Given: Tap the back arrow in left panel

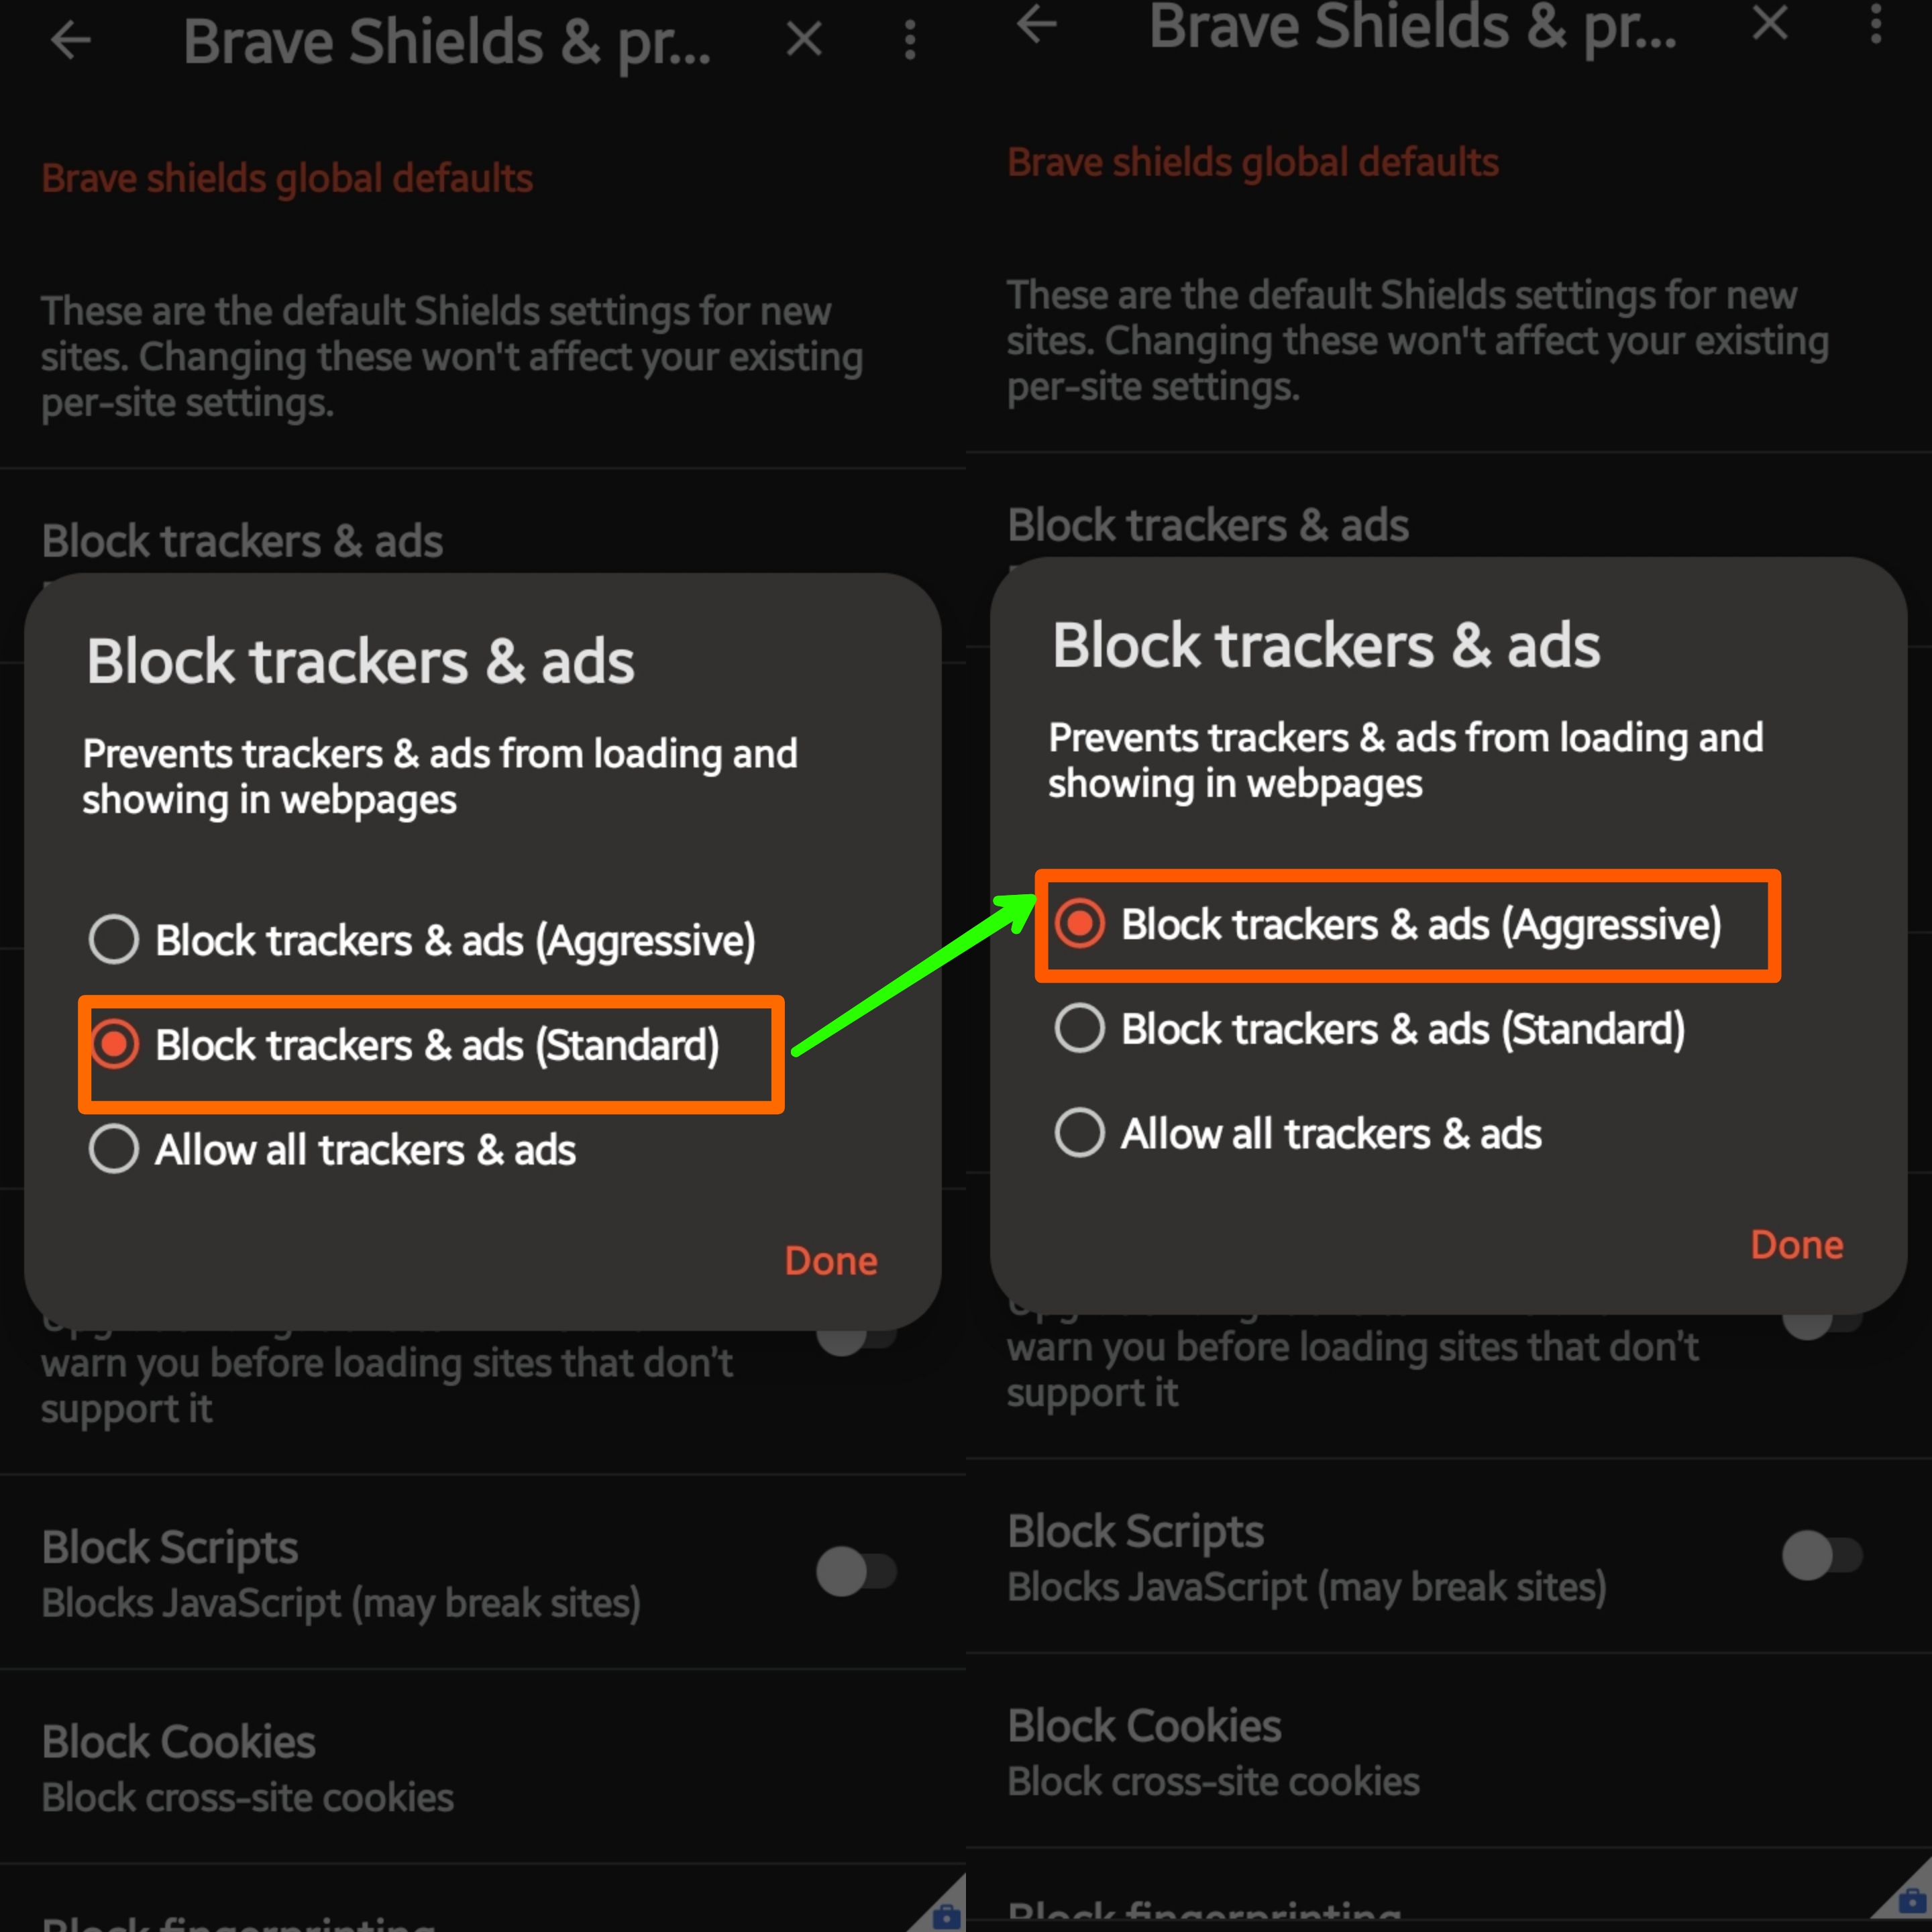Looking at the screenshot, I should click(x=70, y=41).
